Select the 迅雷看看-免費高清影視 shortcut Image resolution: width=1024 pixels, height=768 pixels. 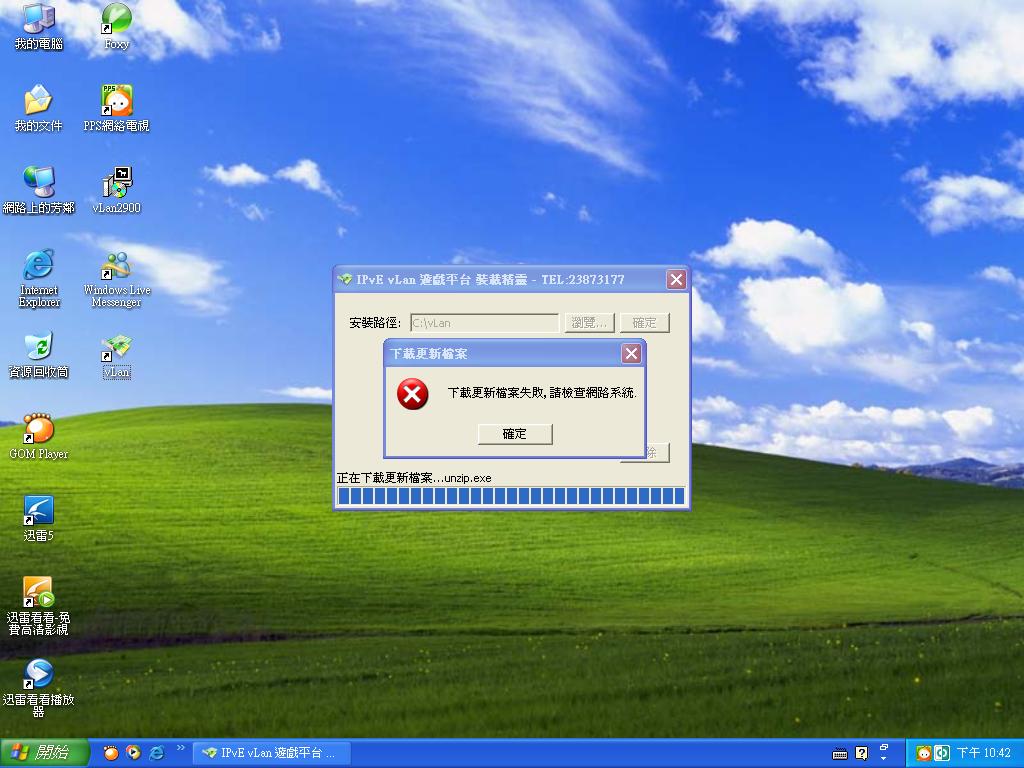pyautogui.click(x=39, y=606)
